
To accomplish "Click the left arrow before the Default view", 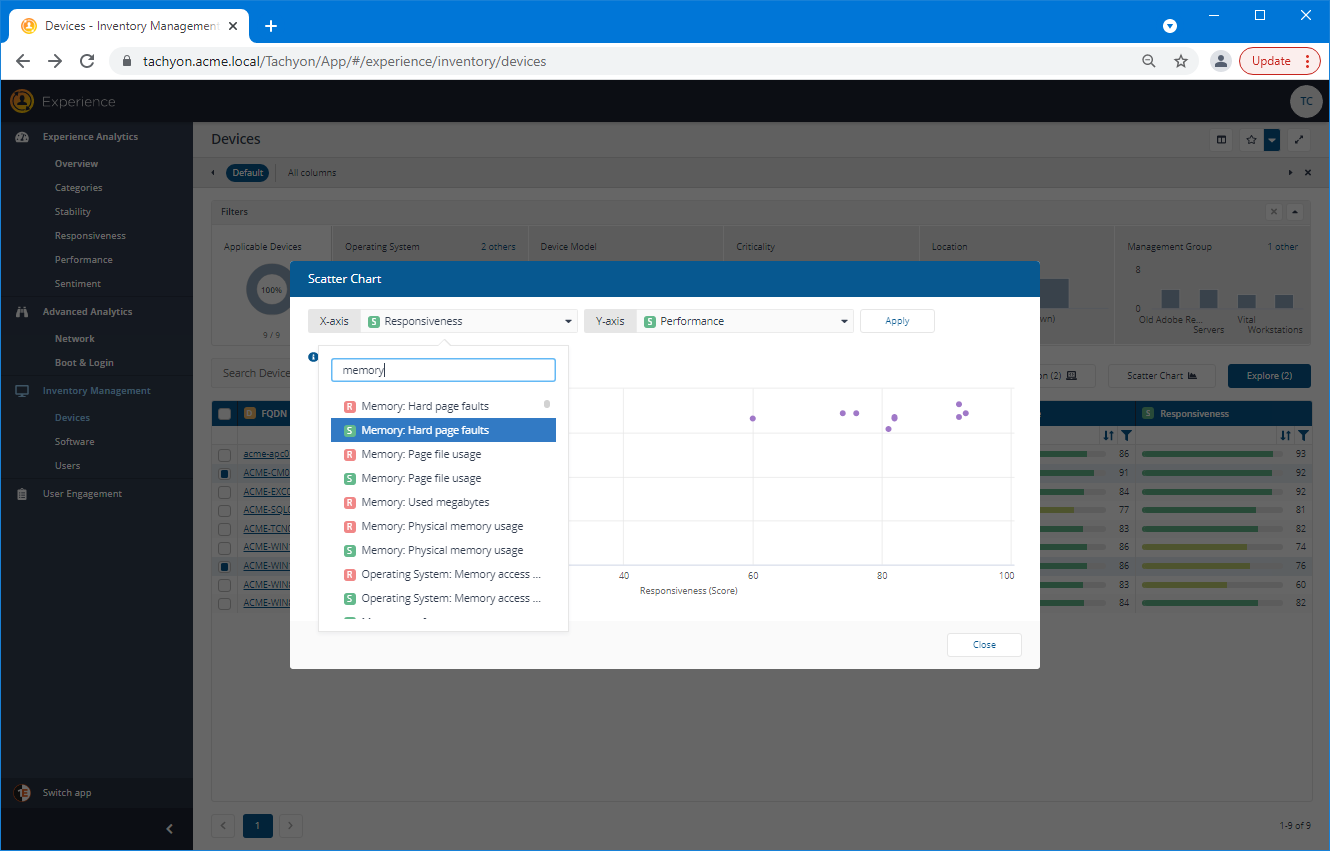I will 213,173.
